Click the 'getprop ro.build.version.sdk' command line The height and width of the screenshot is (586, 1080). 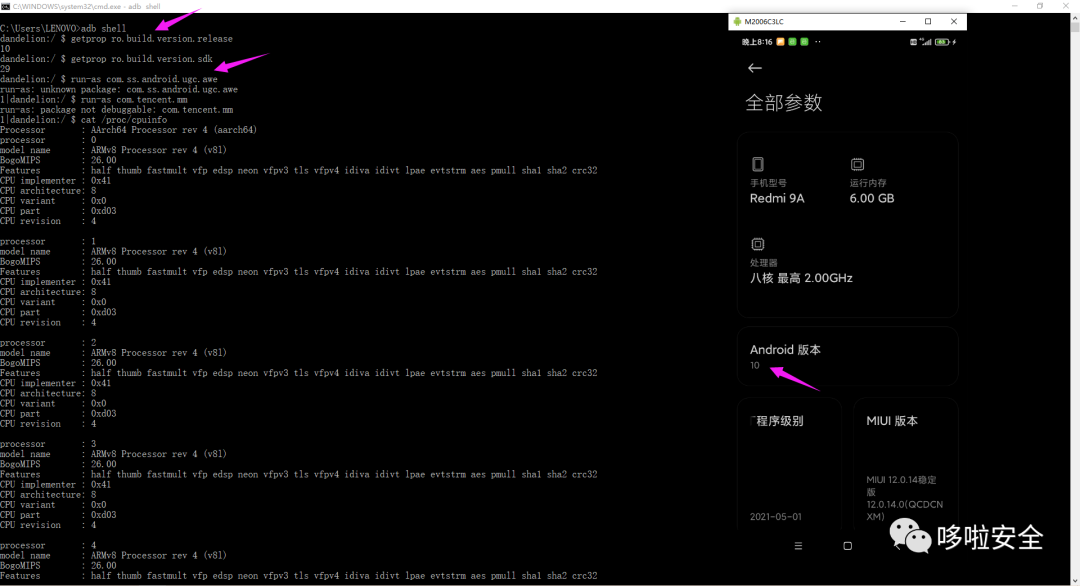point(106,59)
